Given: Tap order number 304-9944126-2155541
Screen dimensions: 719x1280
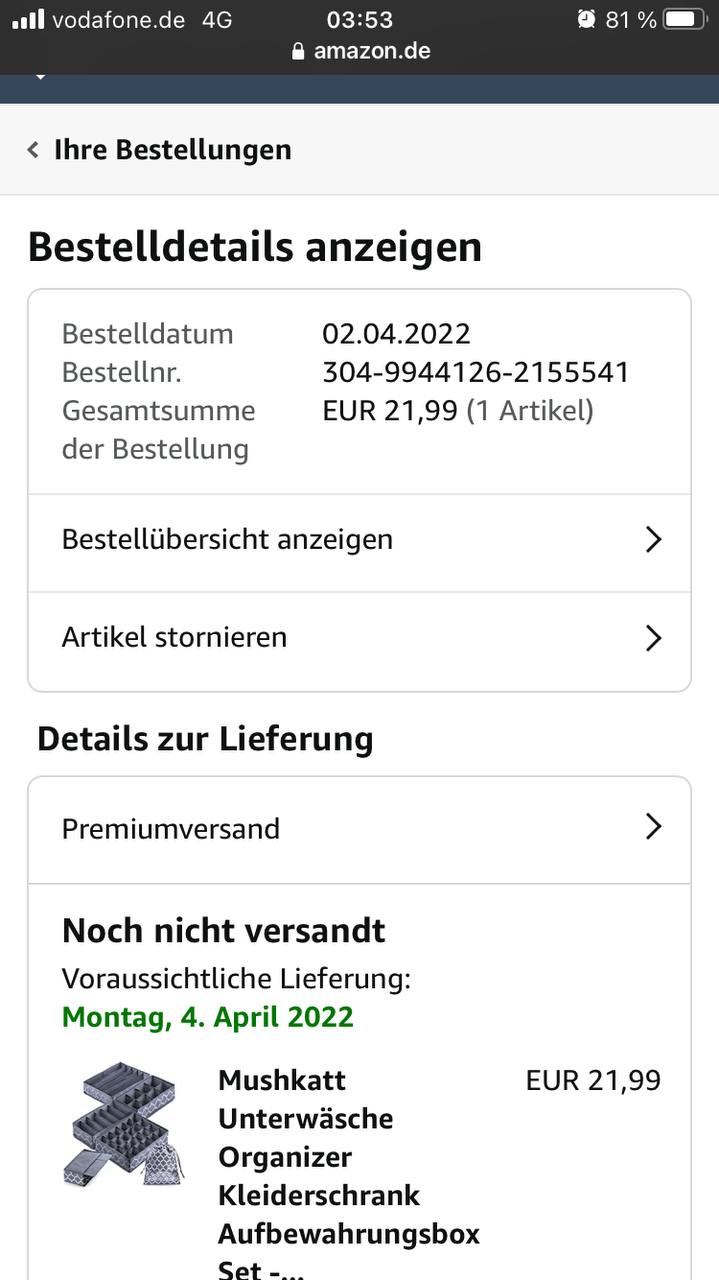Looking at the screenshot, I should pos(475,372).
